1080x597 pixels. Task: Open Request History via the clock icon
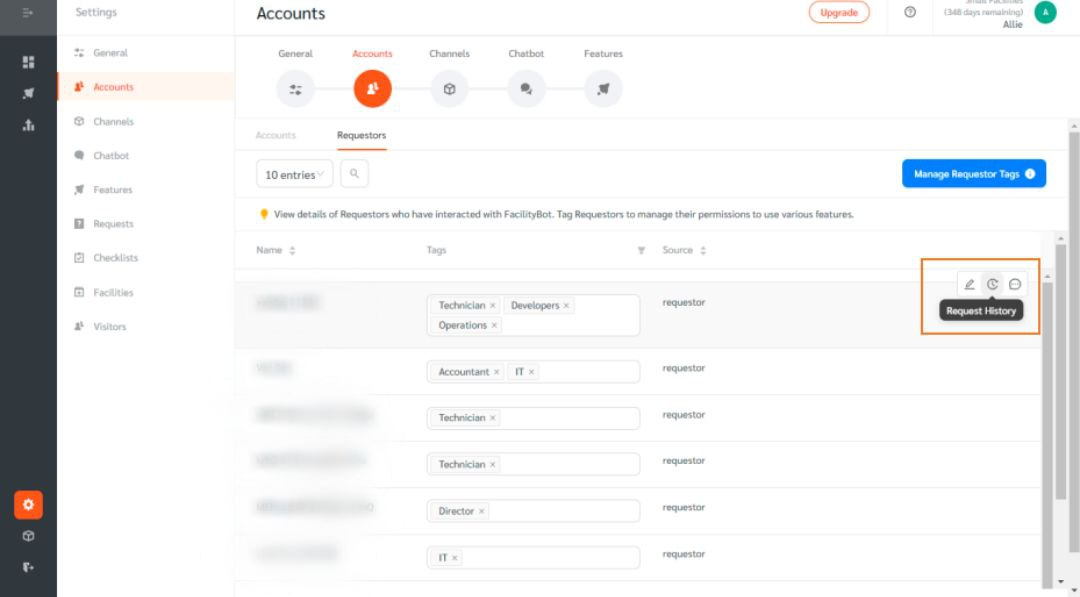pyautogui.click(x=991, y=283)
